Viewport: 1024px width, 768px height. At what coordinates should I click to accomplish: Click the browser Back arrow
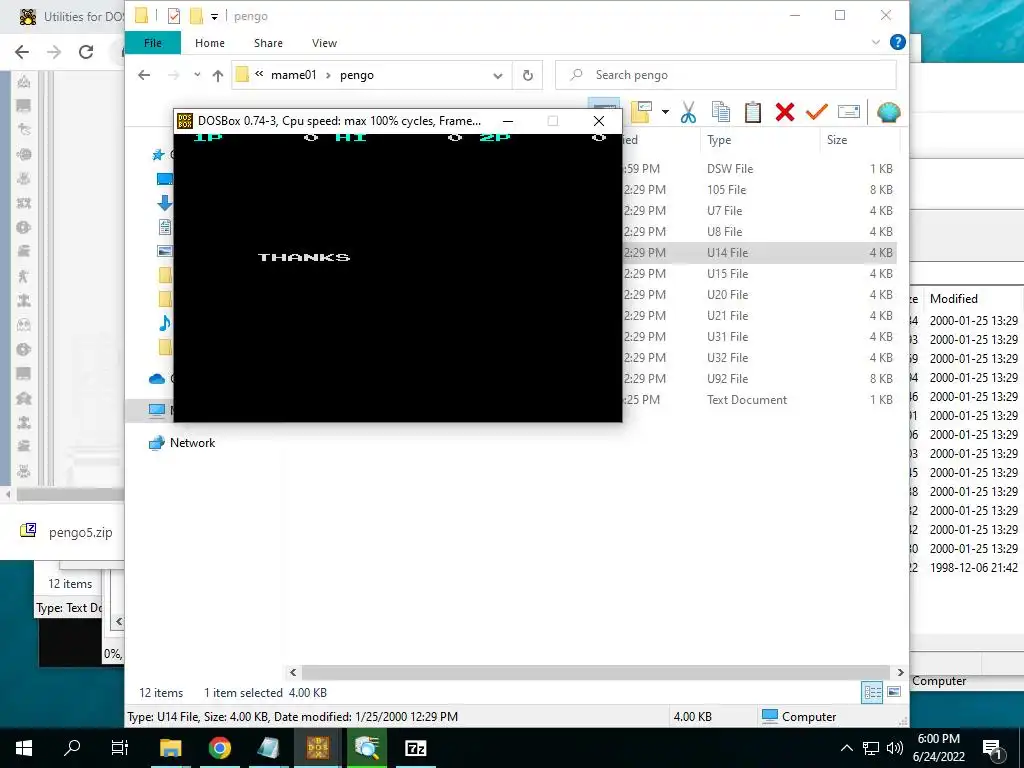[22, 52]
